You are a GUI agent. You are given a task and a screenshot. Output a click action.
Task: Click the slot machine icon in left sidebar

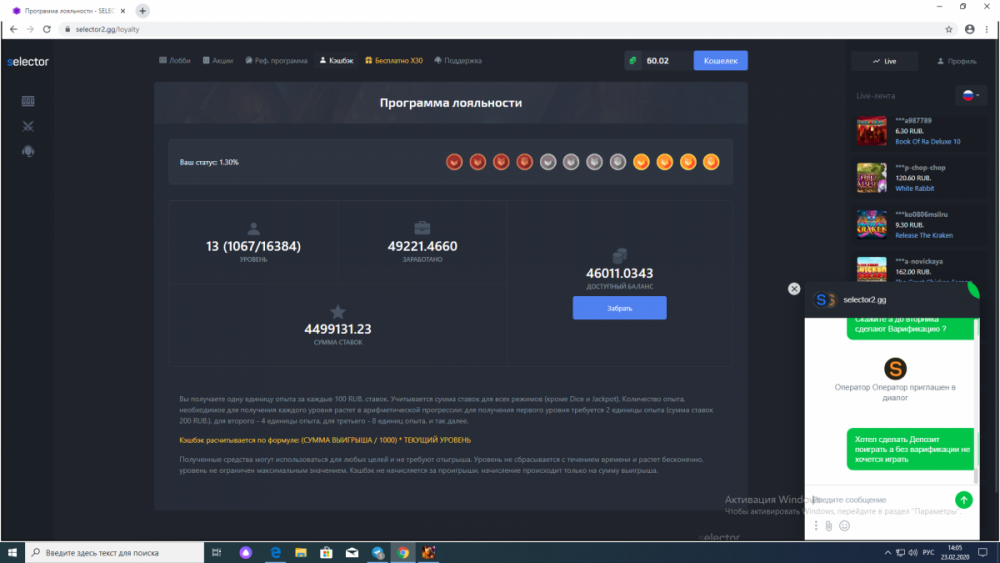(x=28, y=101)
